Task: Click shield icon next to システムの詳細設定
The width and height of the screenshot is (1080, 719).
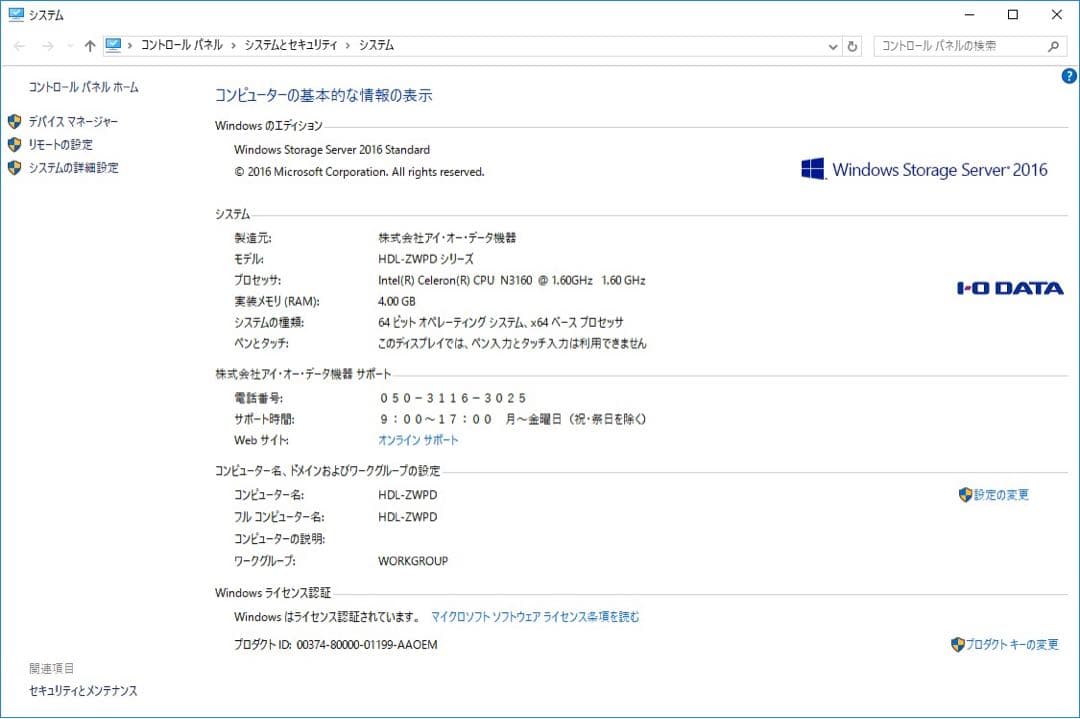Action: coord(14,168)
